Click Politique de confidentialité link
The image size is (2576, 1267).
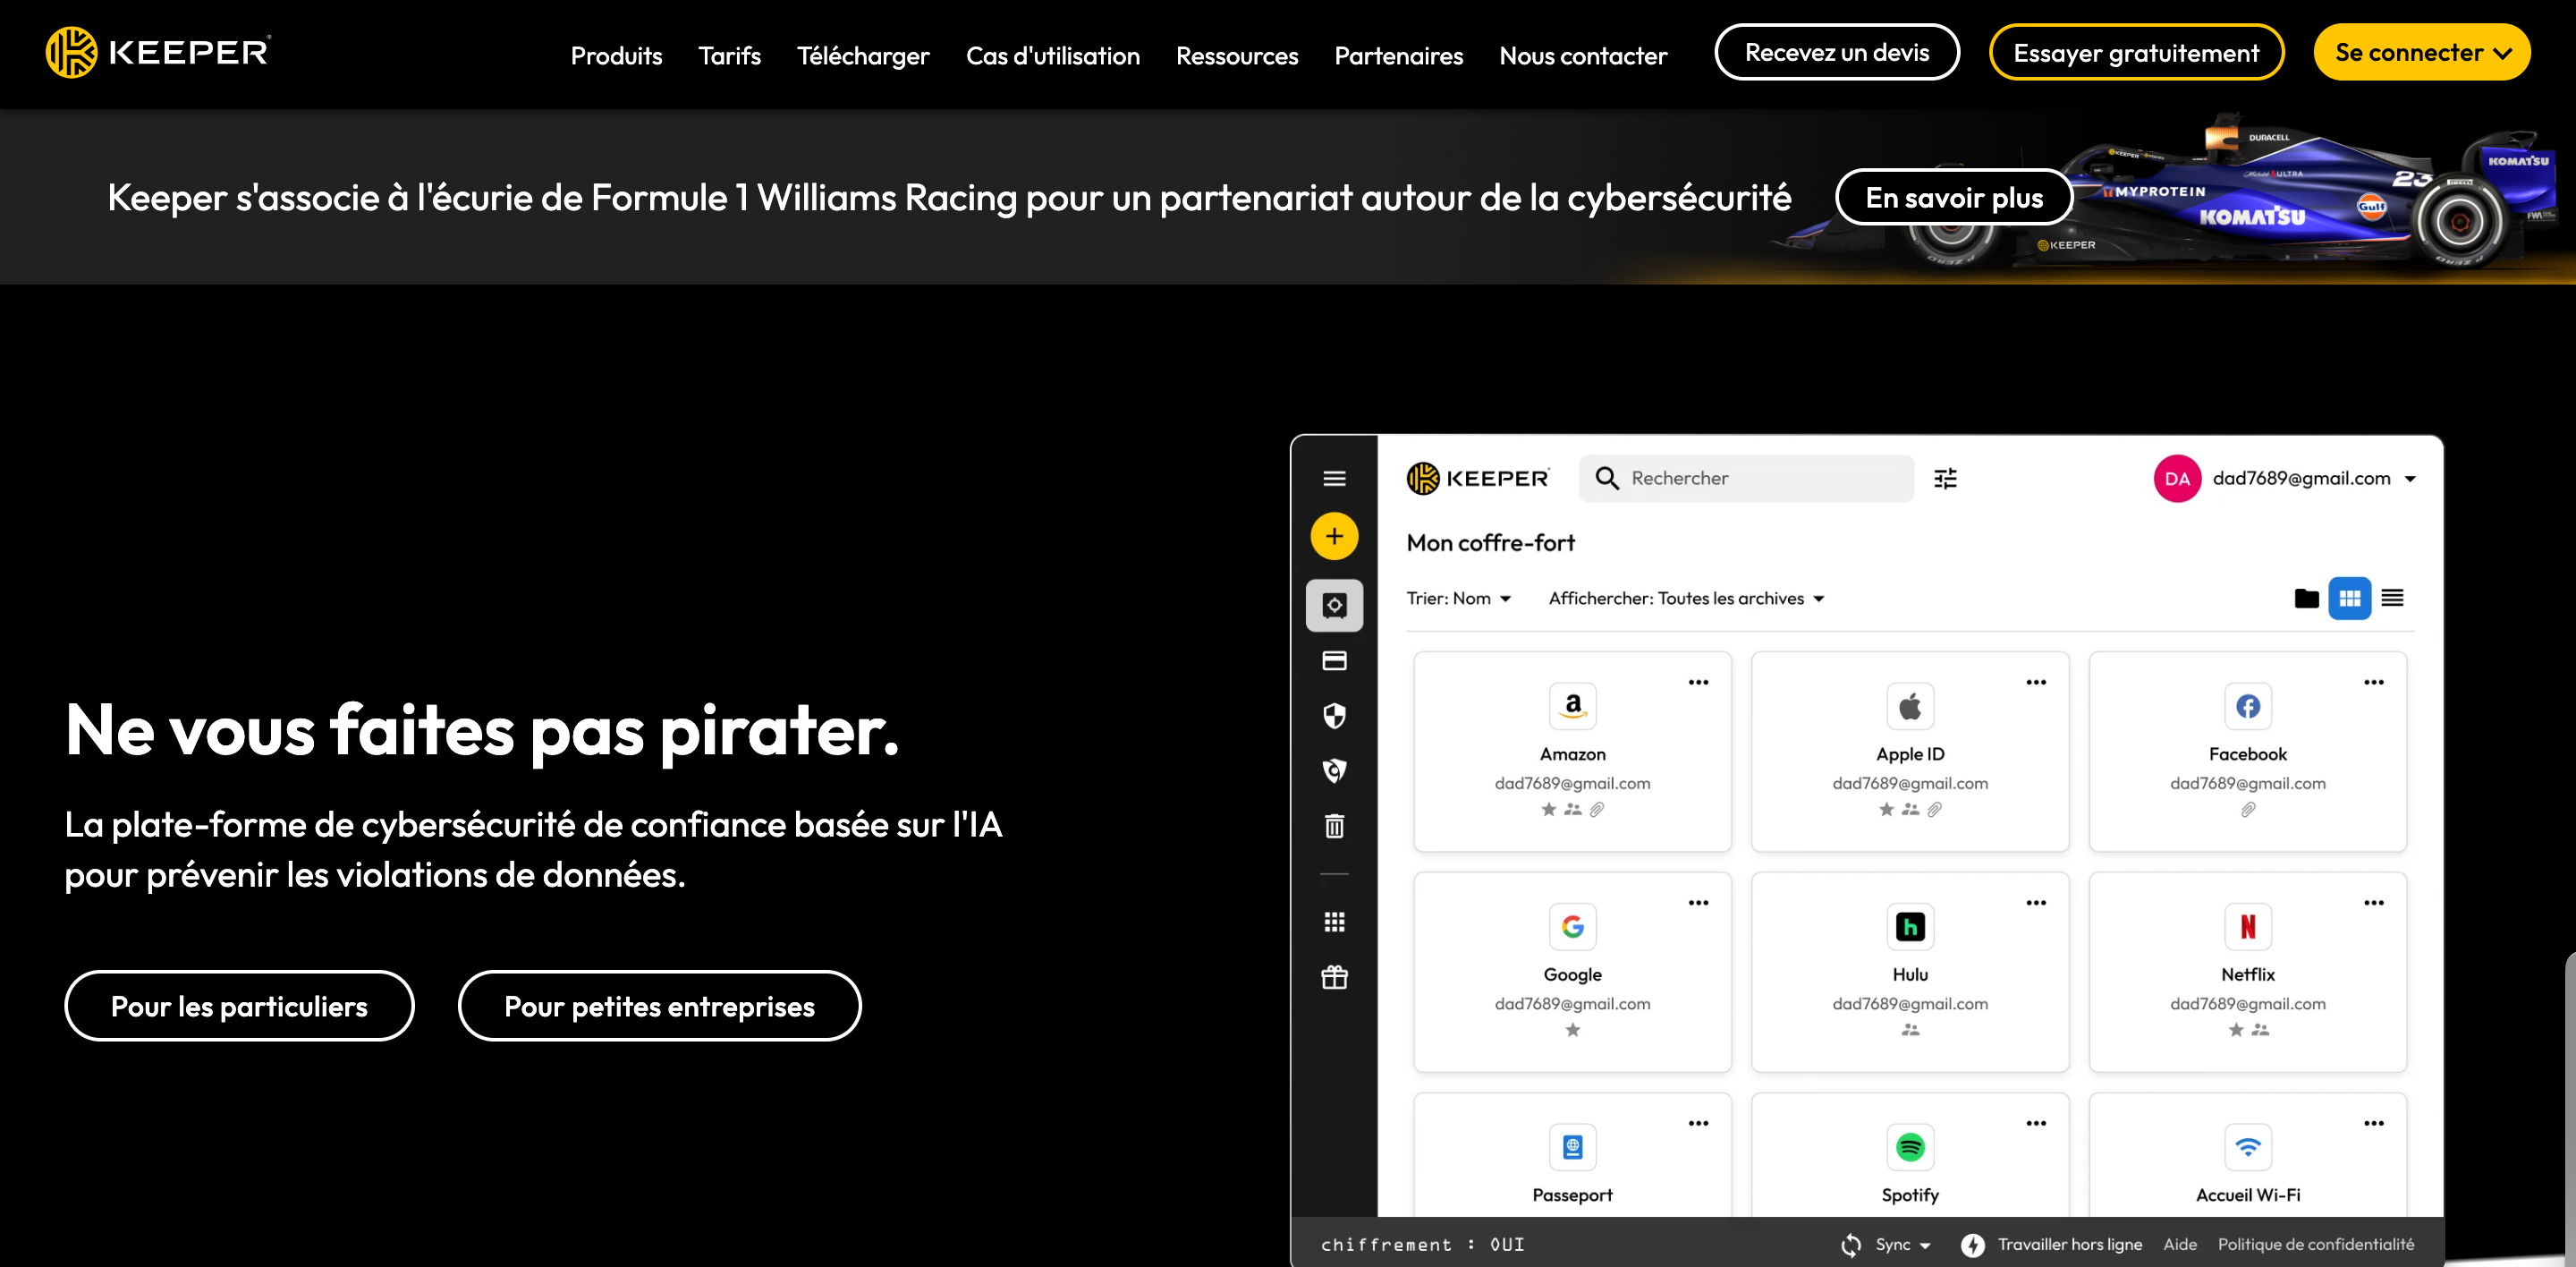2315,1245
